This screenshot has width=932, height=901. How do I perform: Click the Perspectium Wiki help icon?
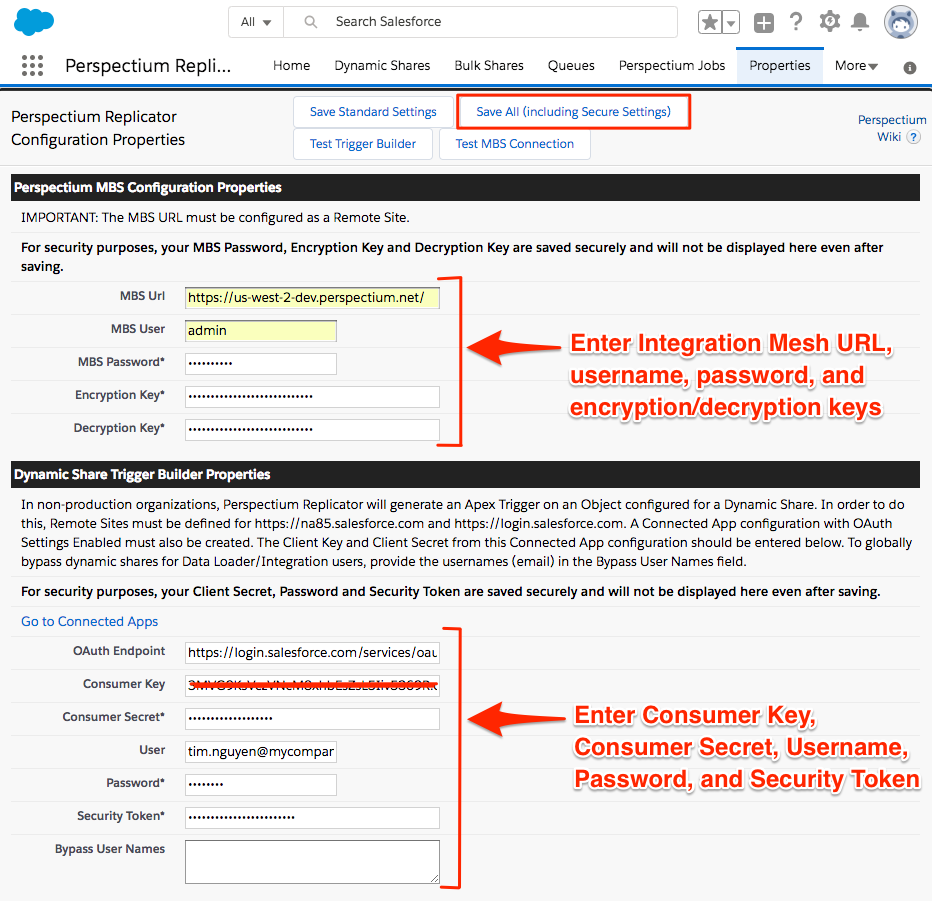(914, 137)
